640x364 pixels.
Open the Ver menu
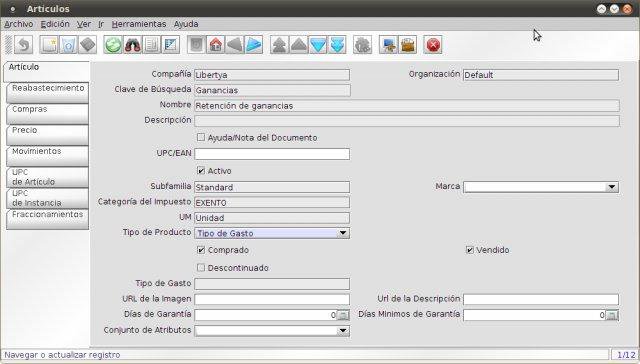click(84, 24)
